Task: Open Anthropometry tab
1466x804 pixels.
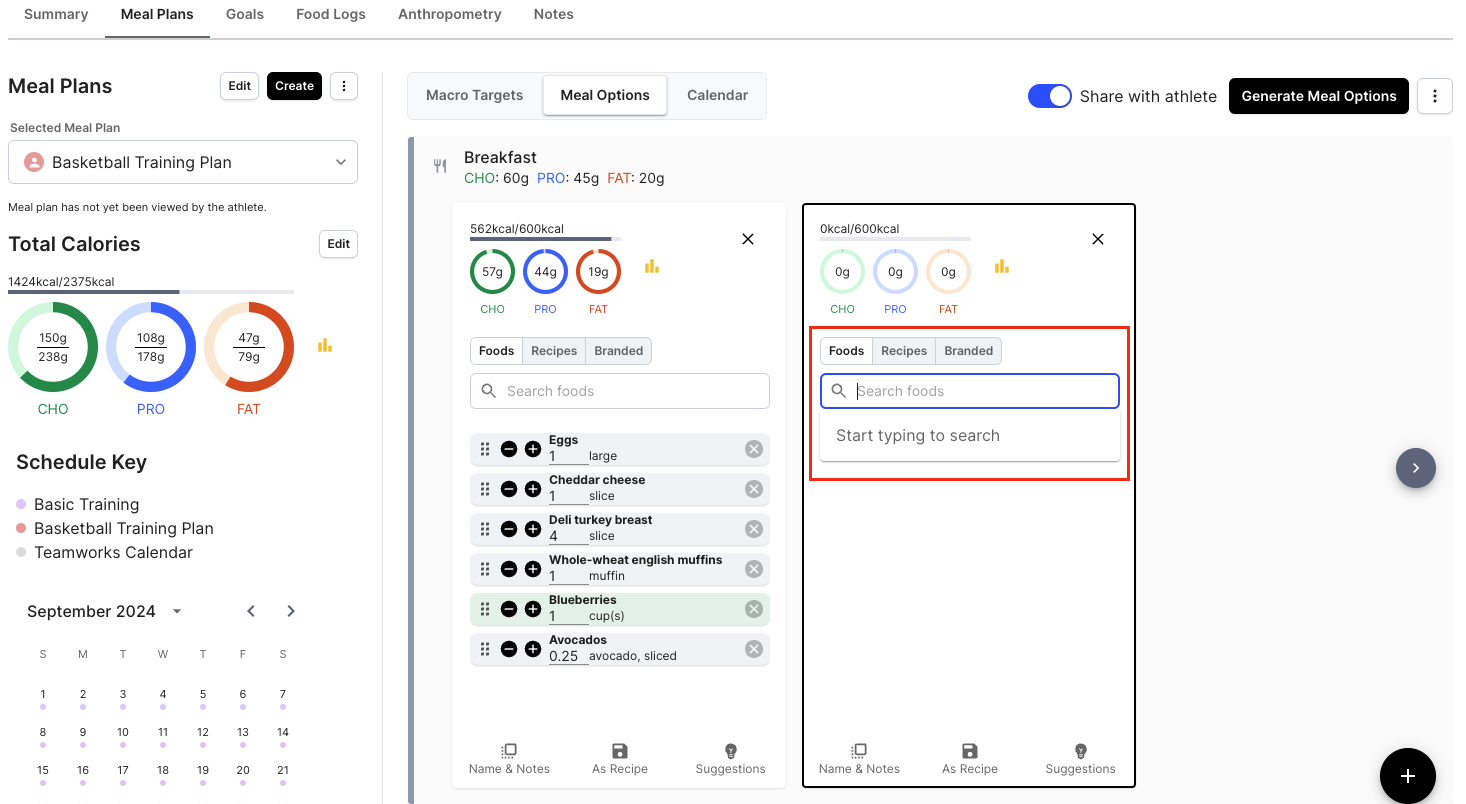Action: click(x=450, y=14)
